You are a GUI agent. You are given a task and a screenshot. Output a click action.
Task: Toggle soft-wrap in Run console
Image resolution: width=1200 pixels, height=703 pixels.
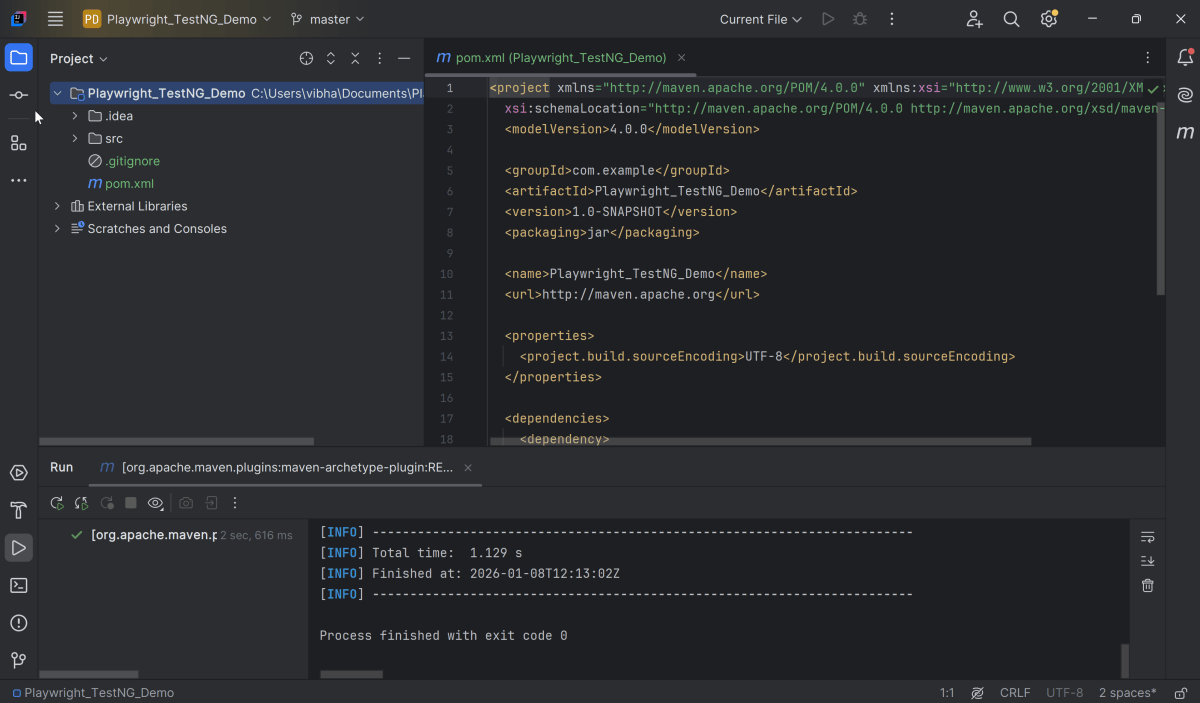1148,537
